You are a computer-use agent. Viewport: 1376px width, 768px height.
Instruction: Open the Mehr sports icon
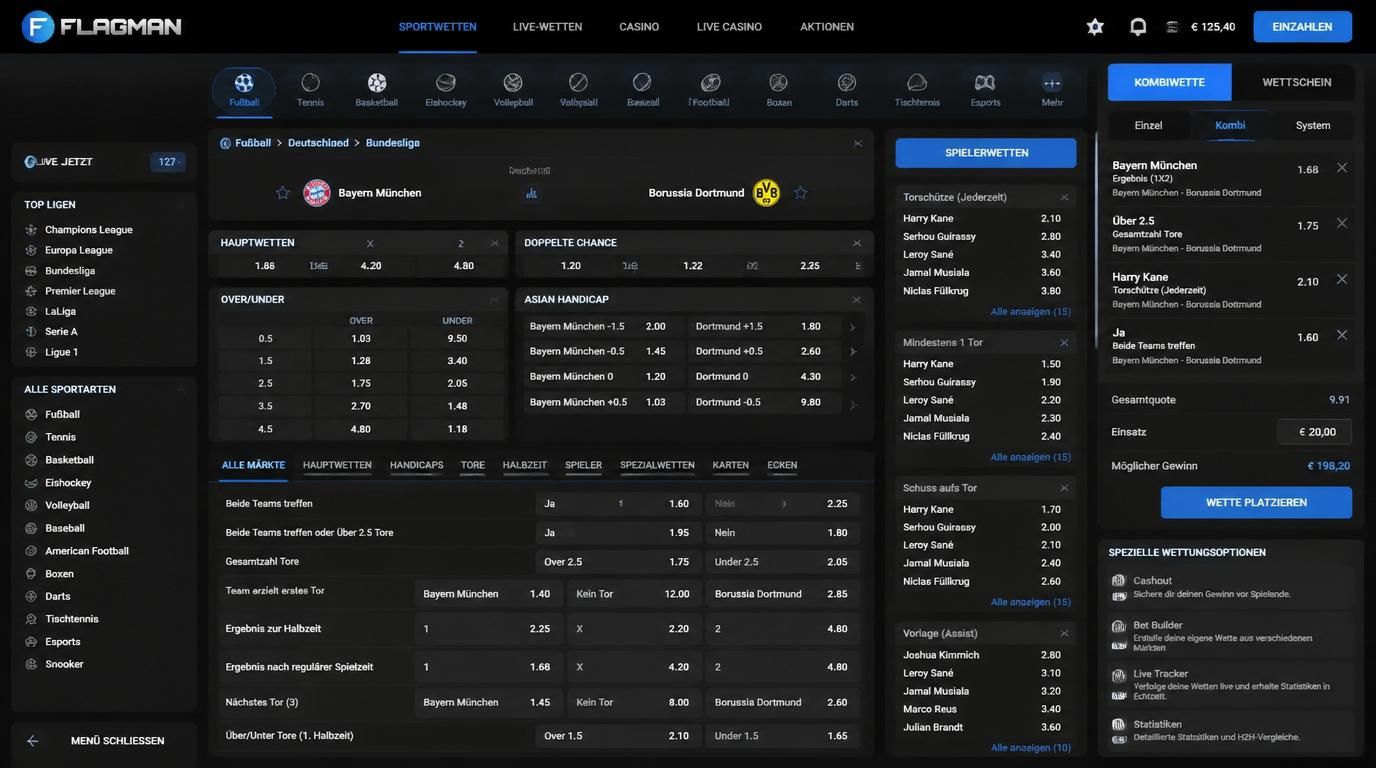click(x=1052, y=89)
